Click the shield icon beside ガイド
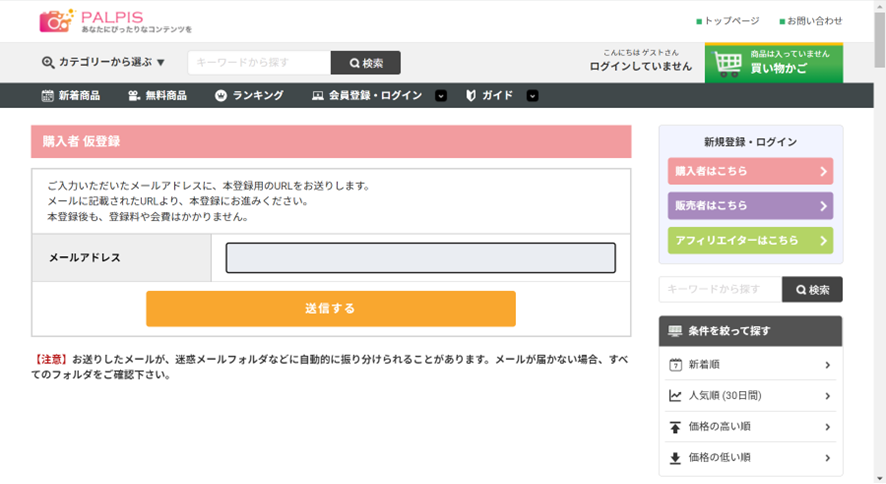Viewport: 886px width, 484px height. pyautogui.click(x=470, y=96)
